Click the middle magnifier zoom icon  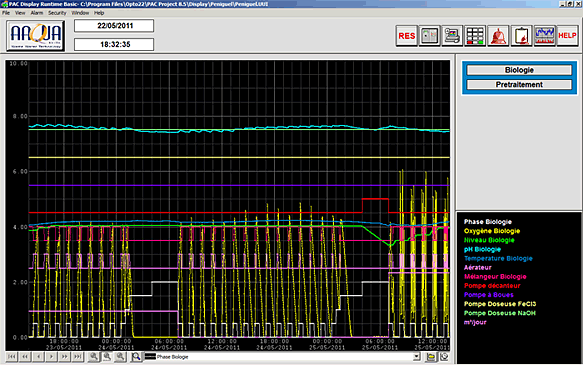[107, 357]
